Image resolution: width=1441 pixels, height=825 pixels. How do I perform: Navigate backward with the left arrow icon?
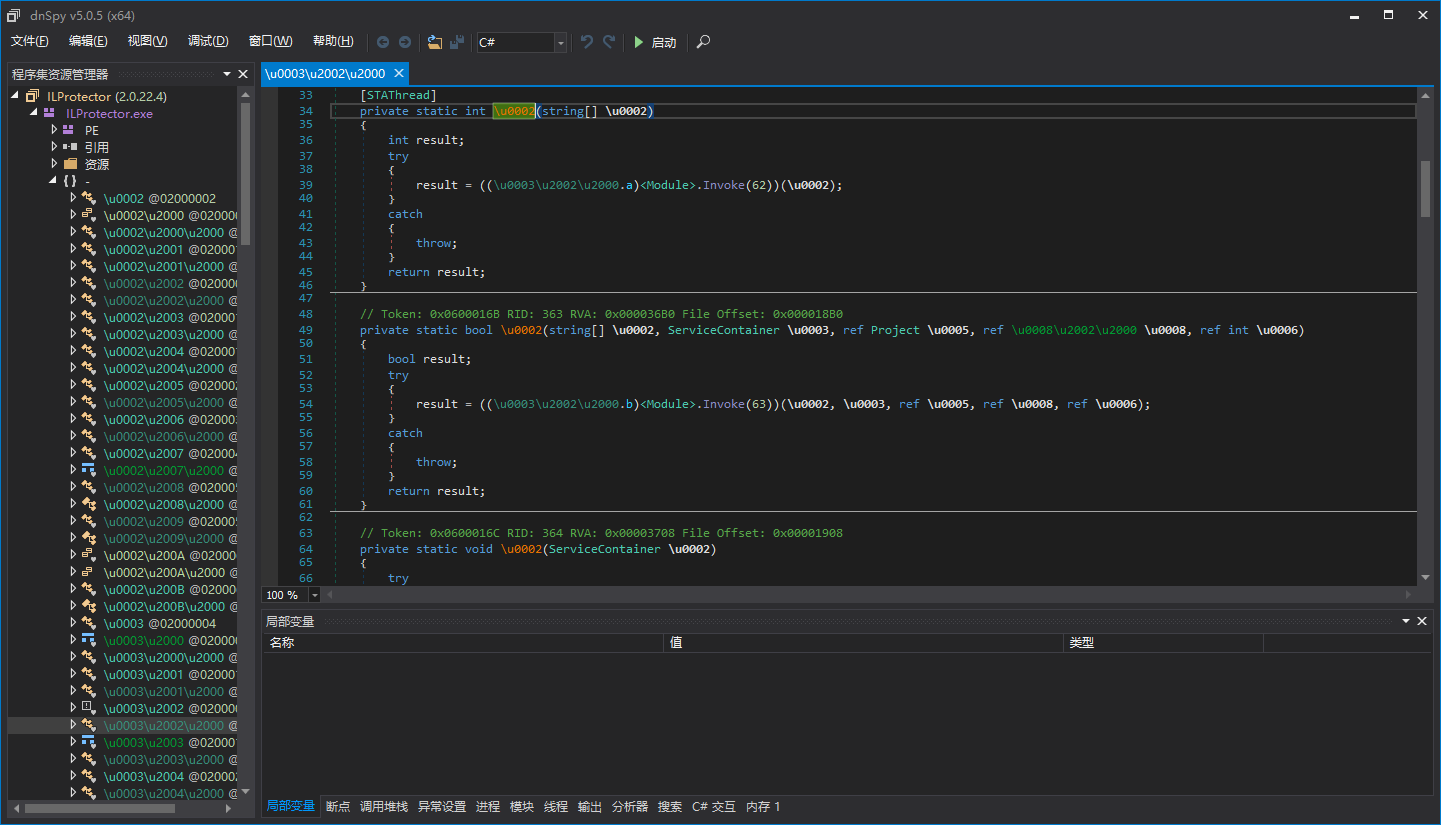click(x=383, y=42)
